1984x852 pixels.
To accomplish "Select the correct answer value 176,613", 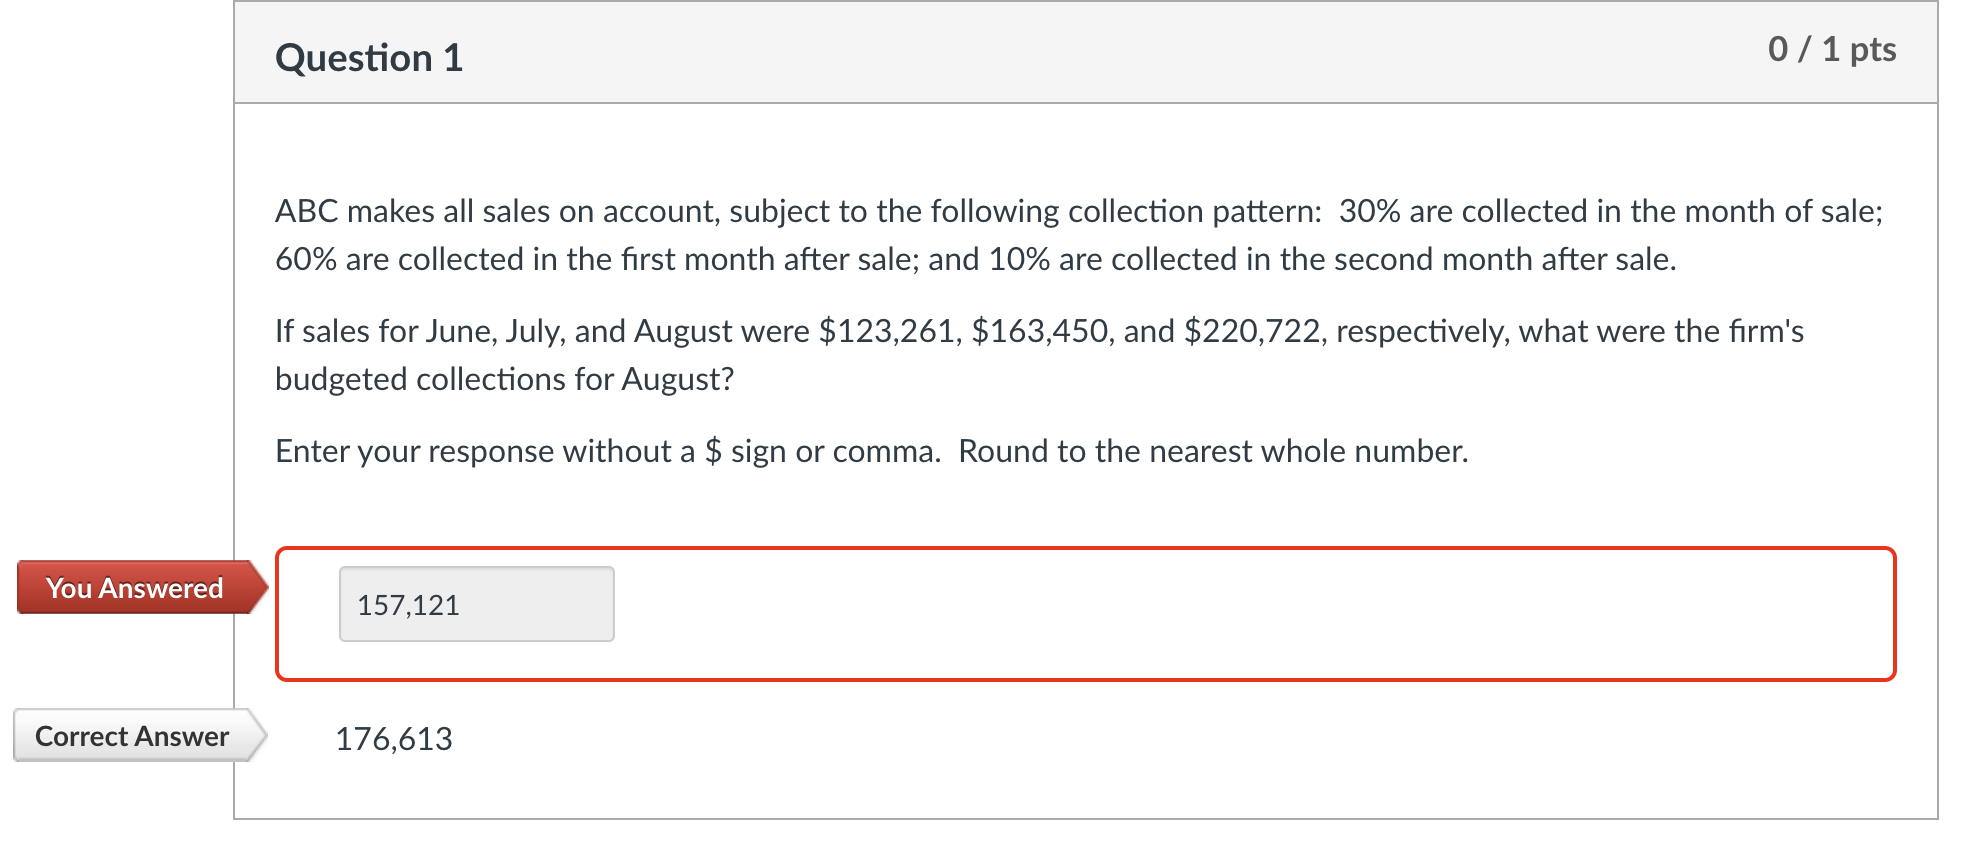I will pos(395,739).
